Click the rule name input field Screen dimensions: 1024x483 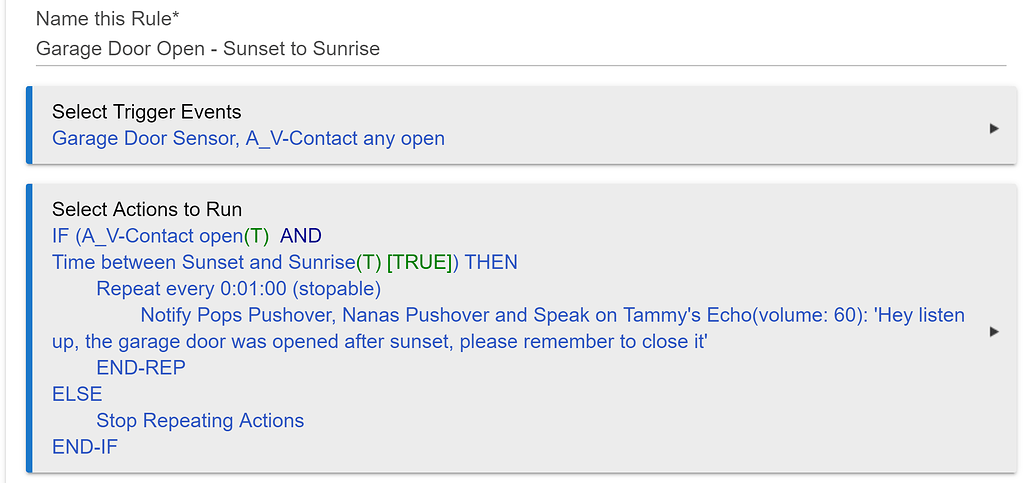(x=520, y=49)
